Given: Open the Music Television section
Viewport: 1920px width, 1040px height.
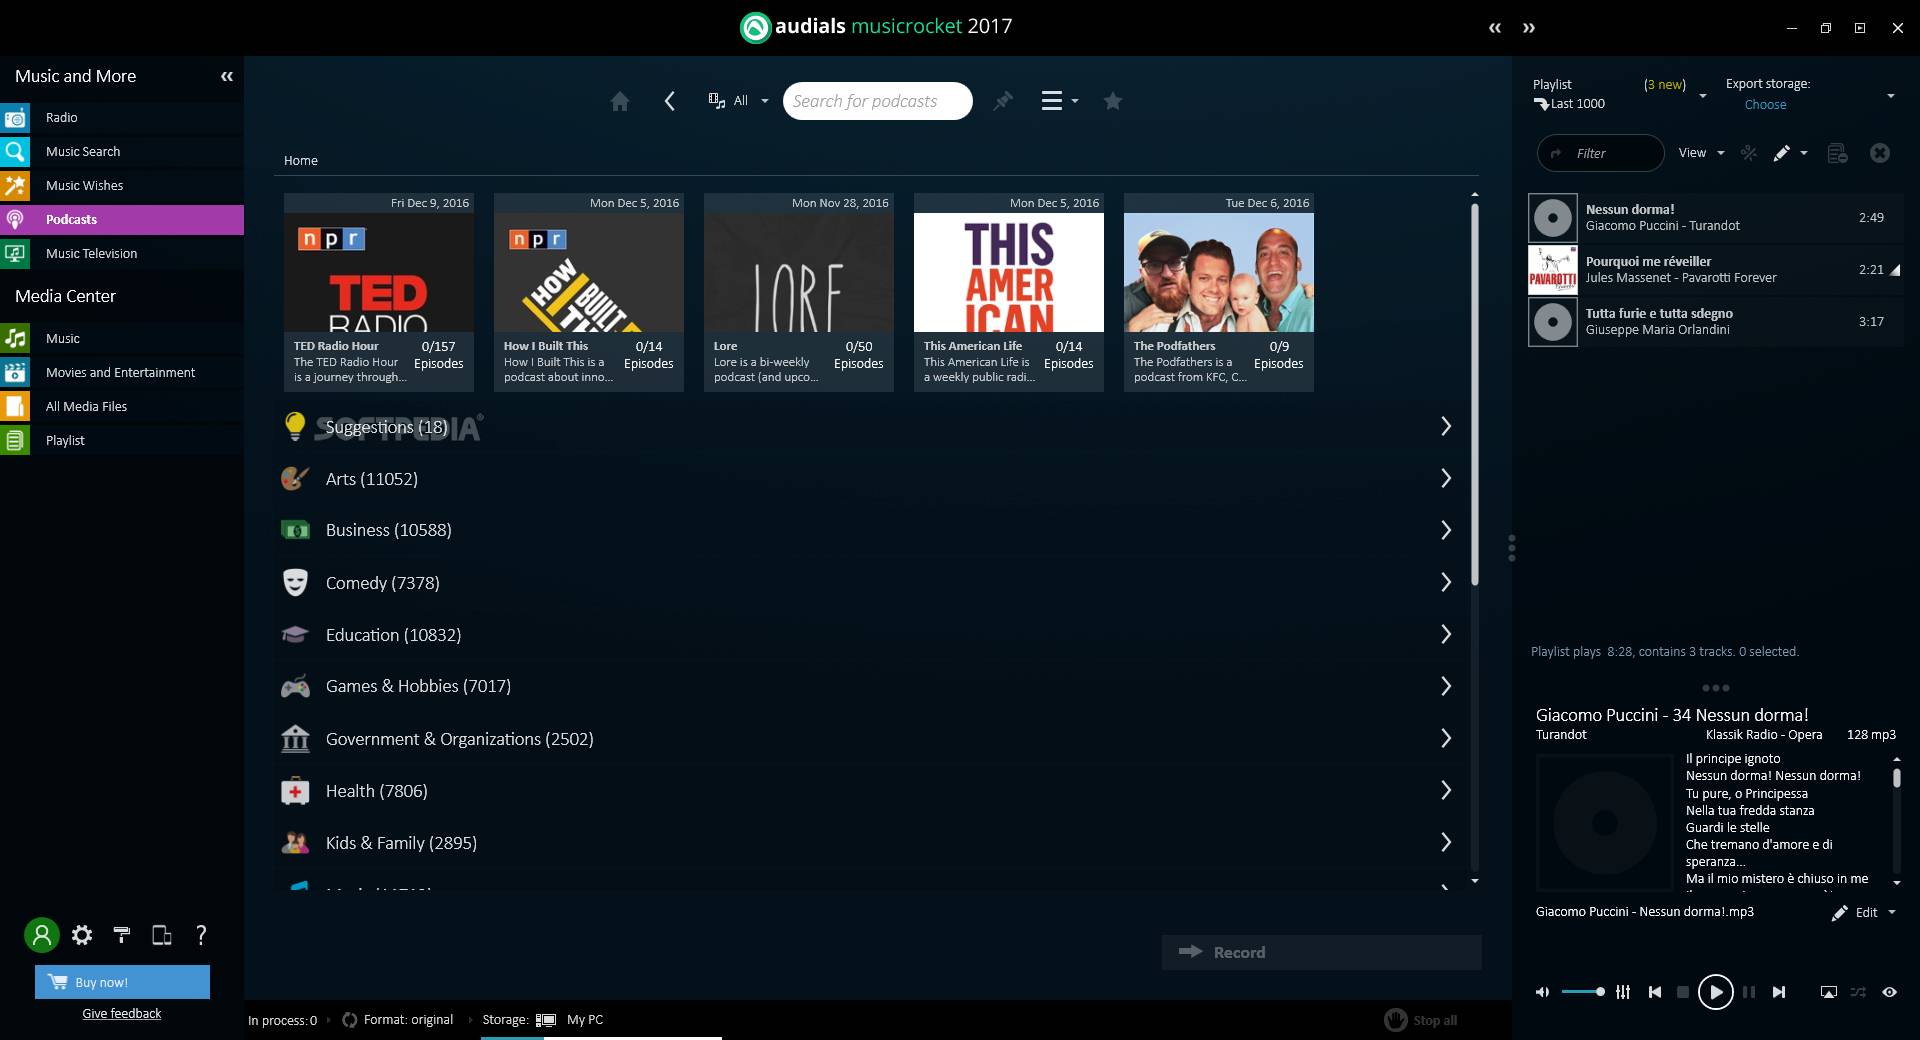Looking at the screenshot, I should [122, 253].
